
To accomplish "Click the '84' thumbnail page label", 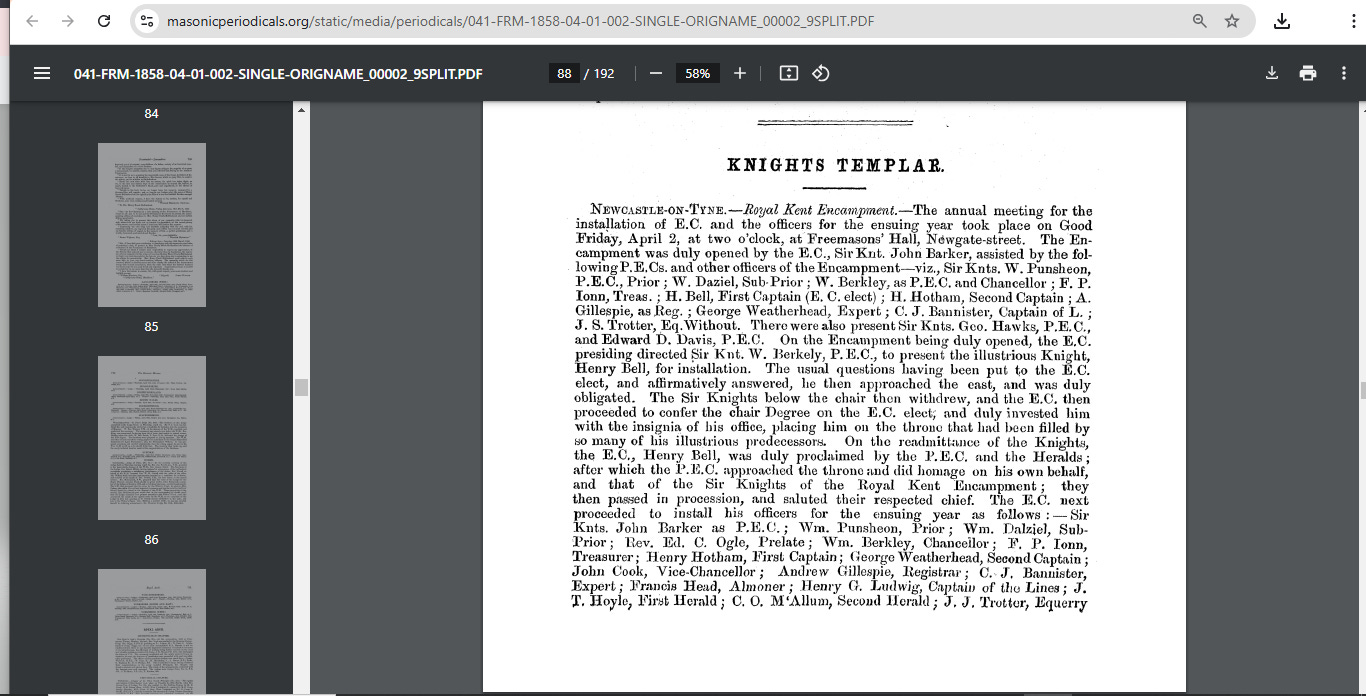I will click(151, 114).
